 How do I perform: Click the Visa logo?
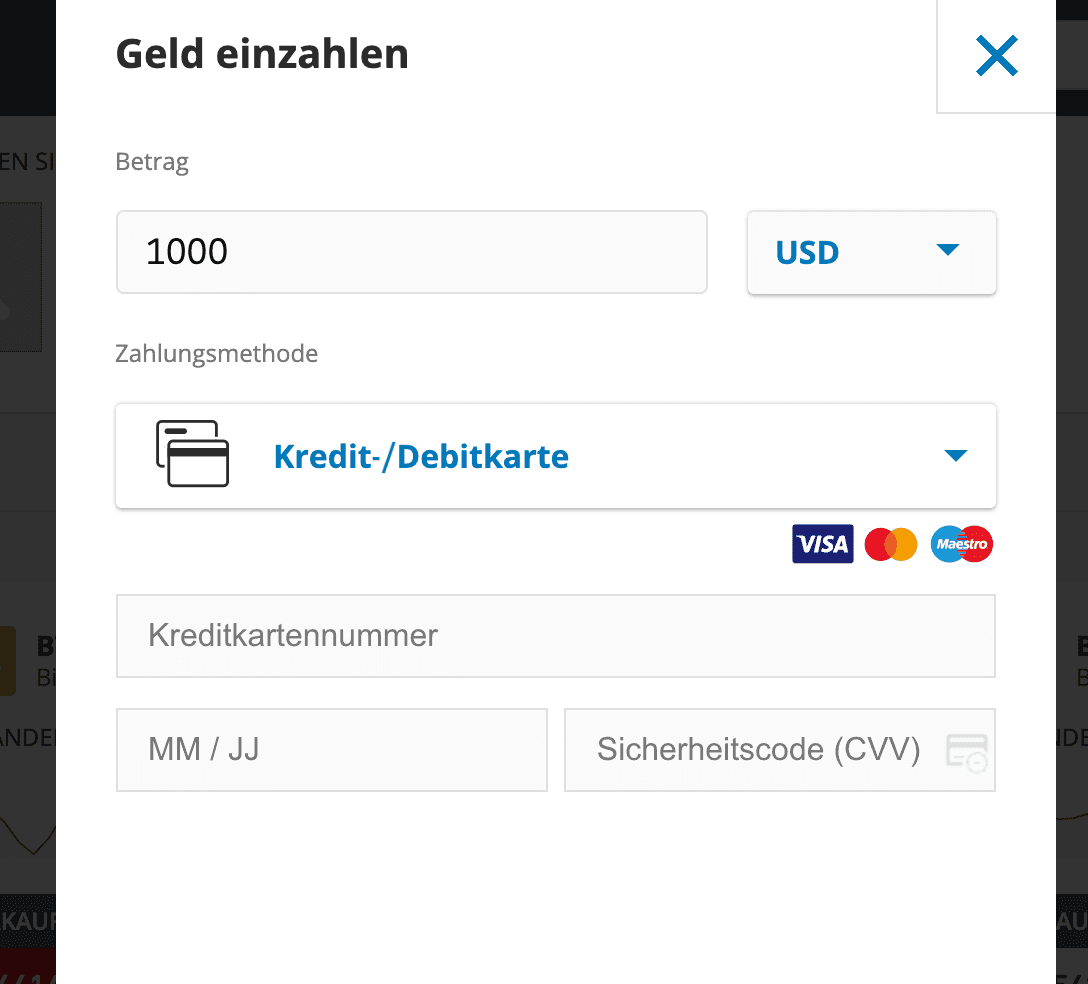[x=822, y=544]
